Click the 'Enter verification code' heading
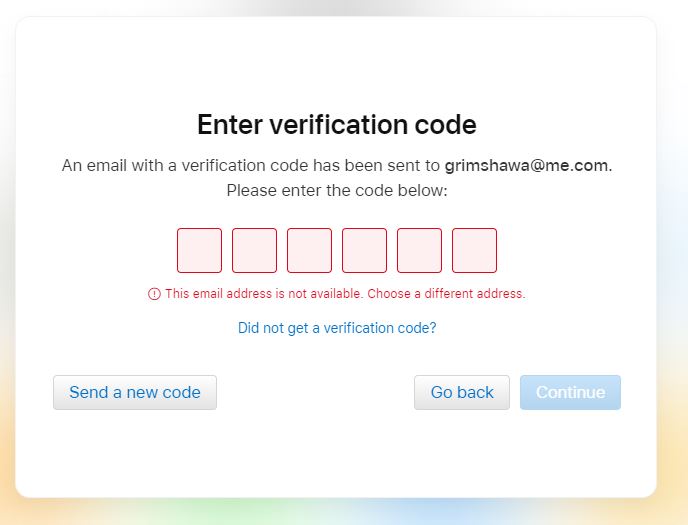 click(x=337, y=125)
